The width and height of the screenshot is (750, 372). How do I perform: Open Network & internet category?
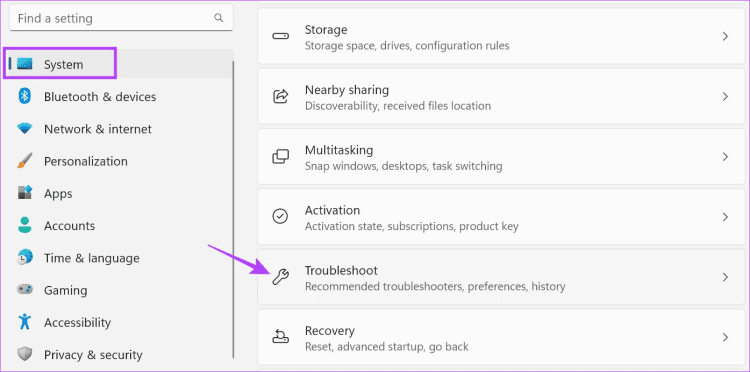(x=98, y=129)
